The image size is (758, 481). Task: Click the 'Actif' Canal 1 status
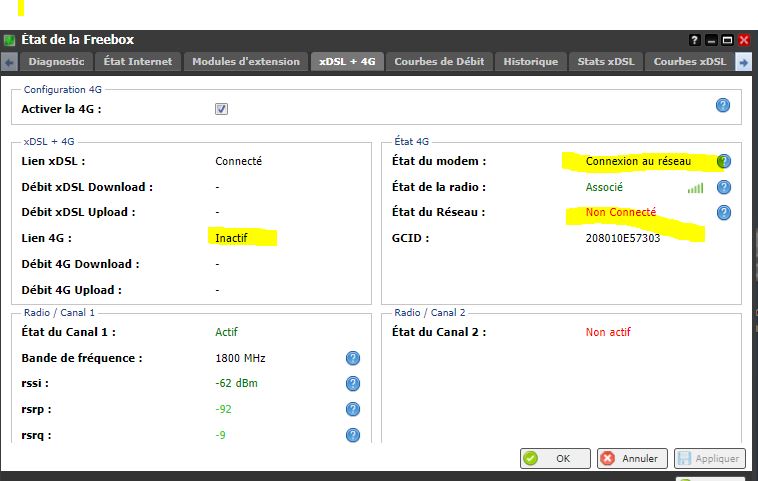pyautogui.click(x=226, y=332)
